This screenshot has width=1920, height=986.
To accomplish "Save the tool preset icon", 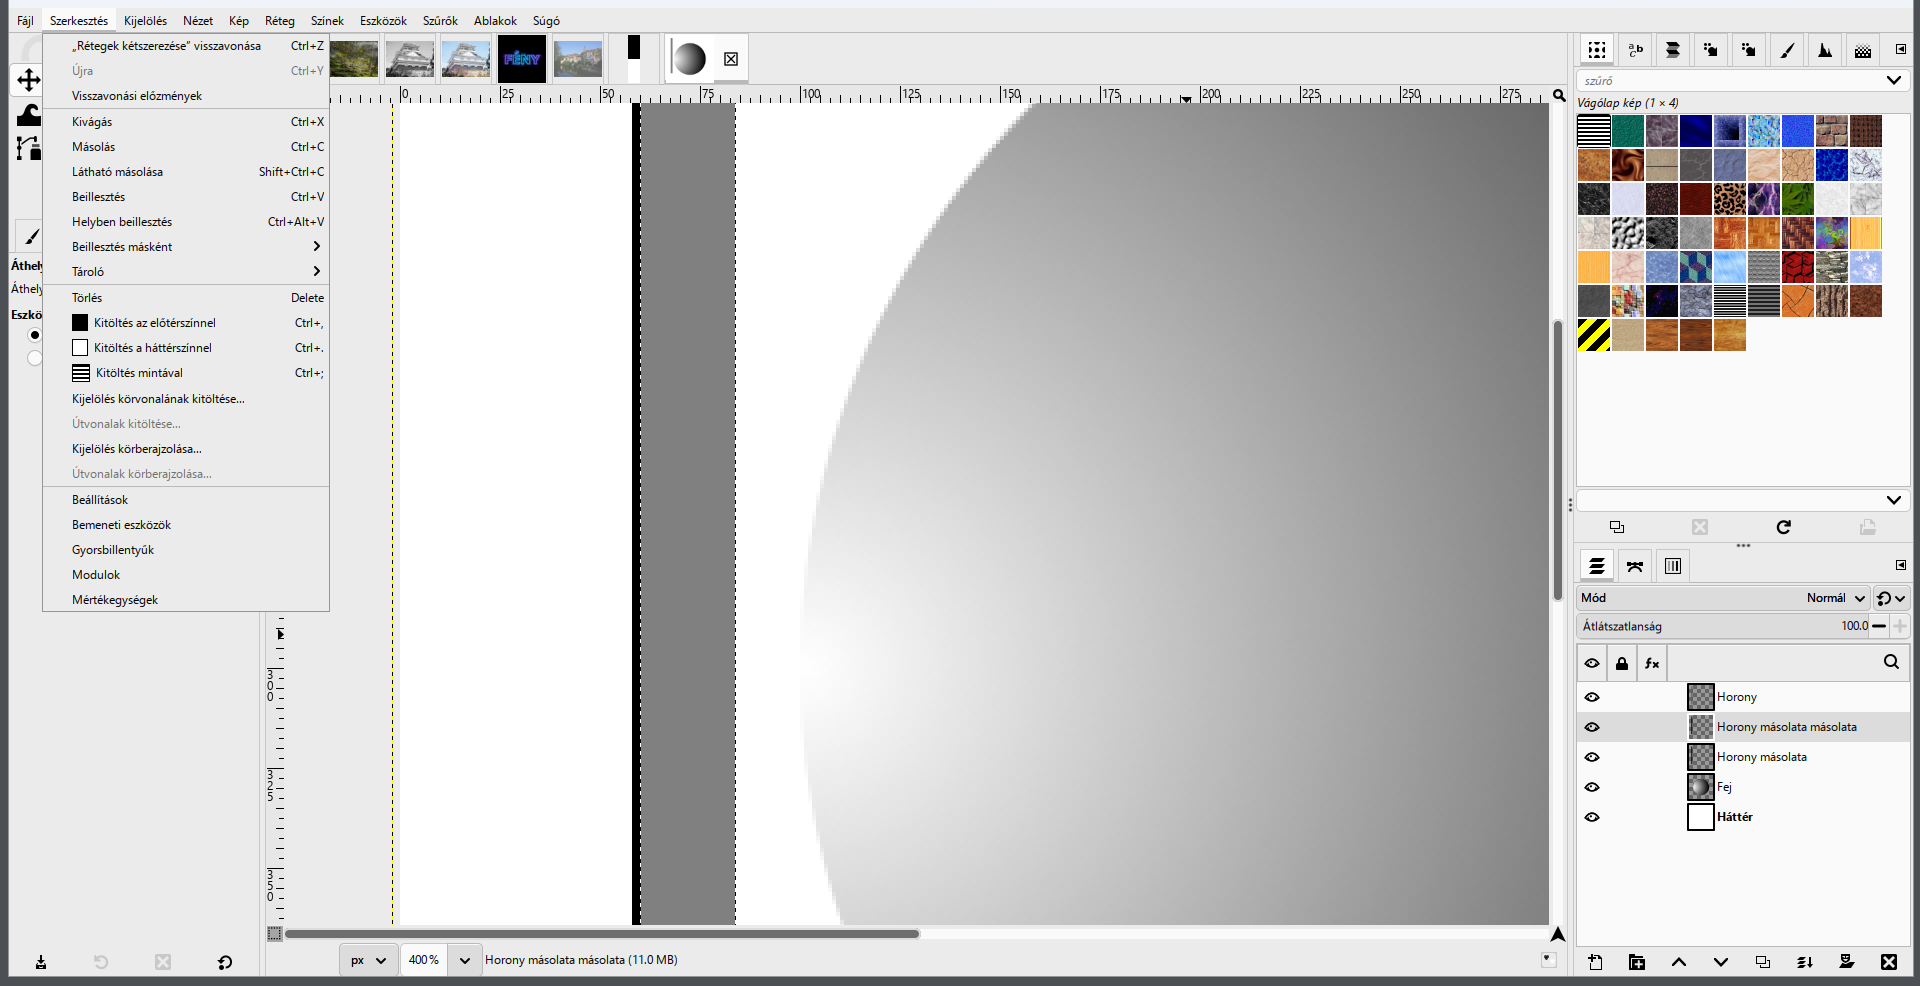I will [x=41, y=962].
